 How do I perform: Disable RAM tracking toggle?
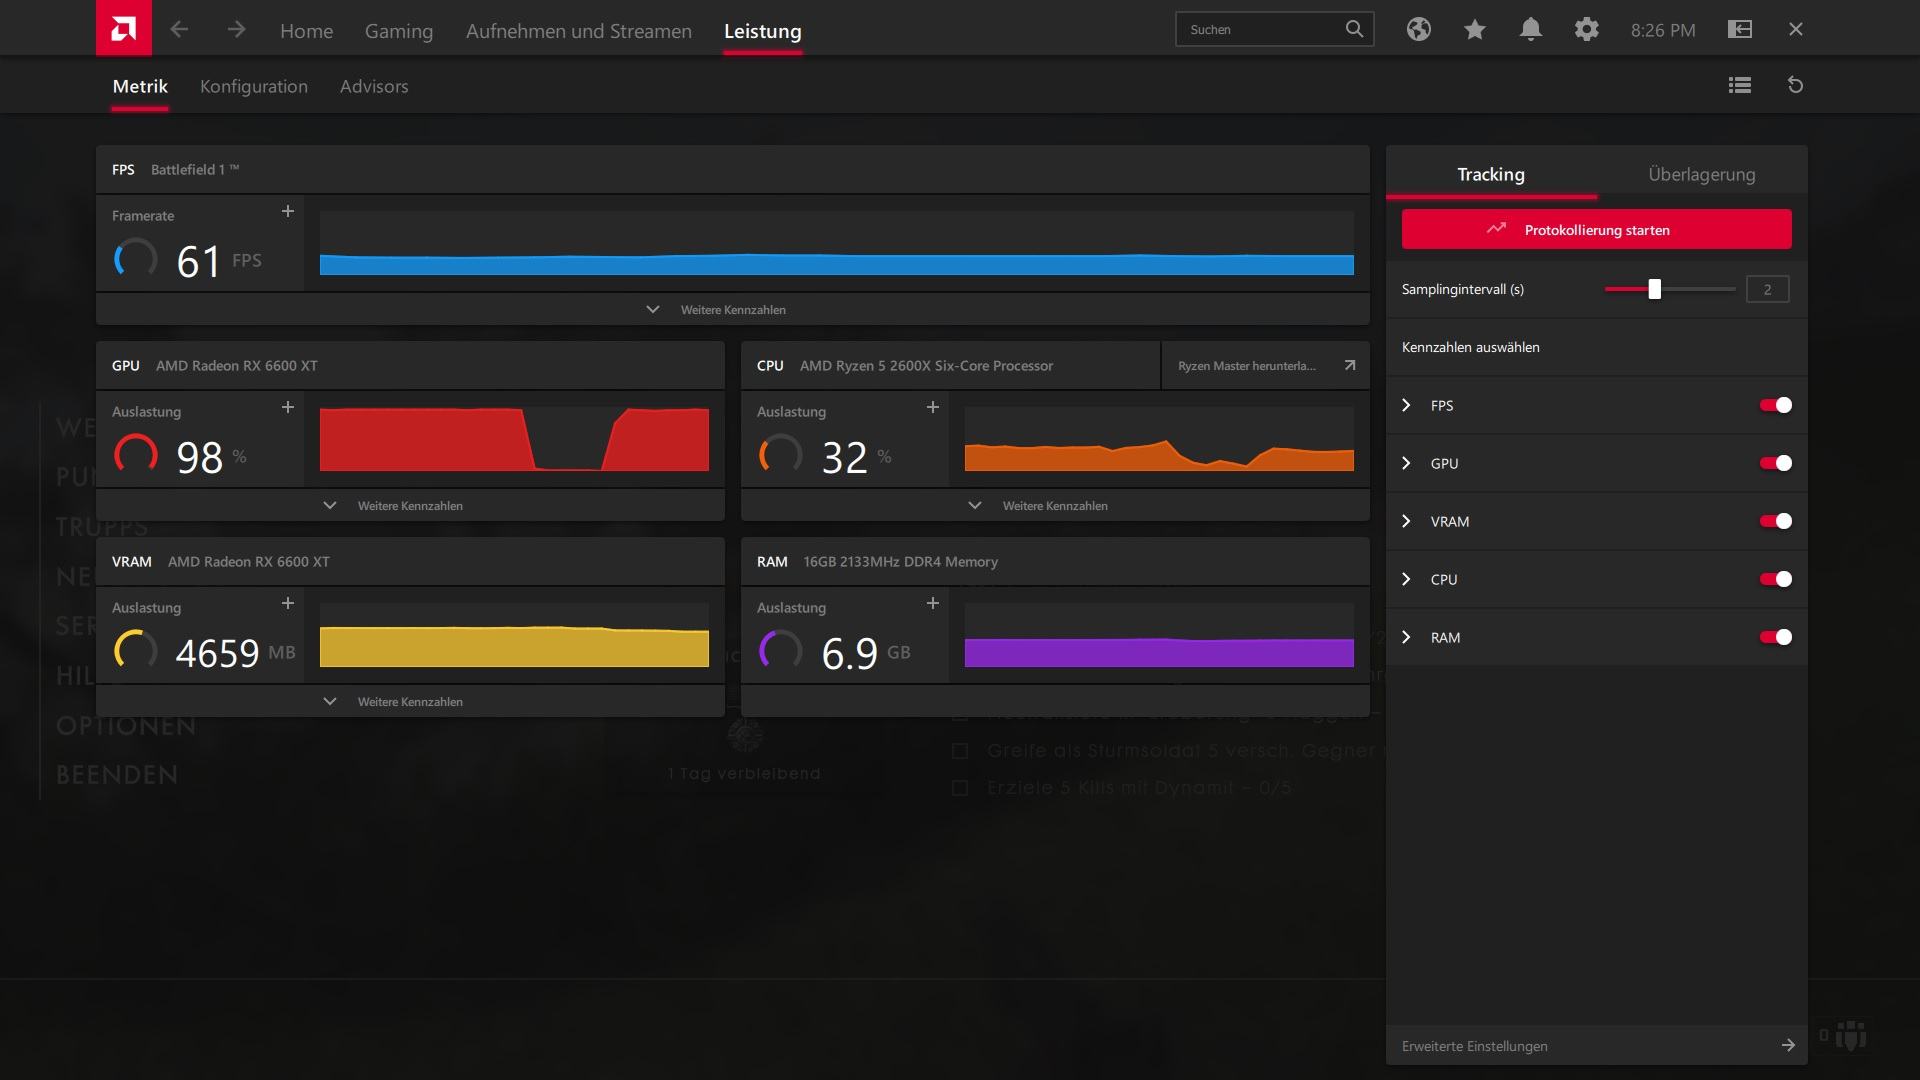[x=1776, y=637]
